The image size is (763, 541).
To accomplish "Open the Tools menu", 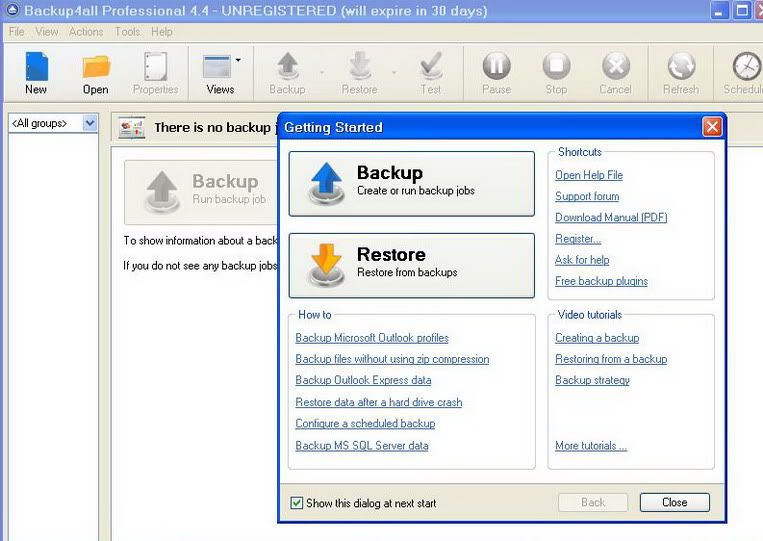I will (127, 32).
